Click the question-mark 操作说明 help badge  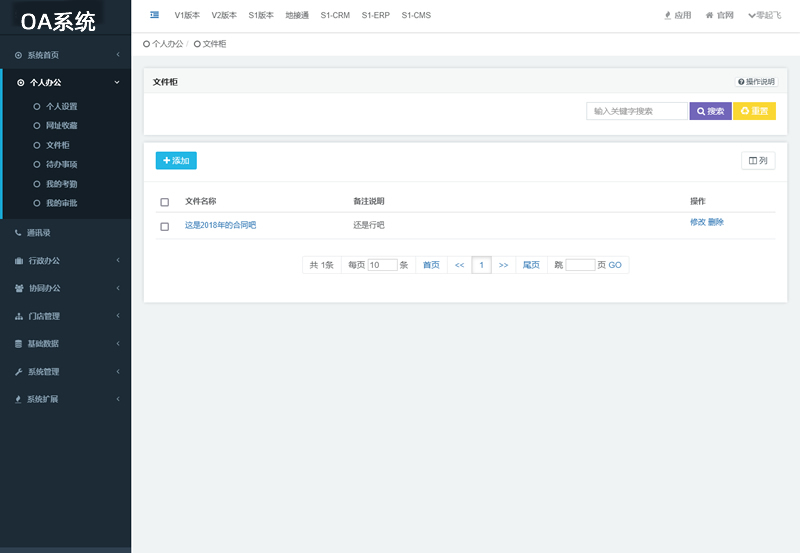[x=756, y=82]
